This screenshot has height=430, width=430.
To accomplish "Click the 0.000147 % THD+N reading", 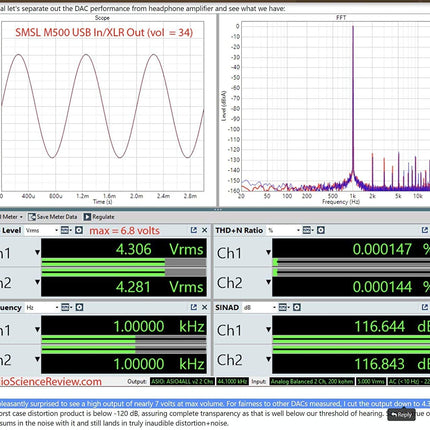I will (x=391, y=249).
